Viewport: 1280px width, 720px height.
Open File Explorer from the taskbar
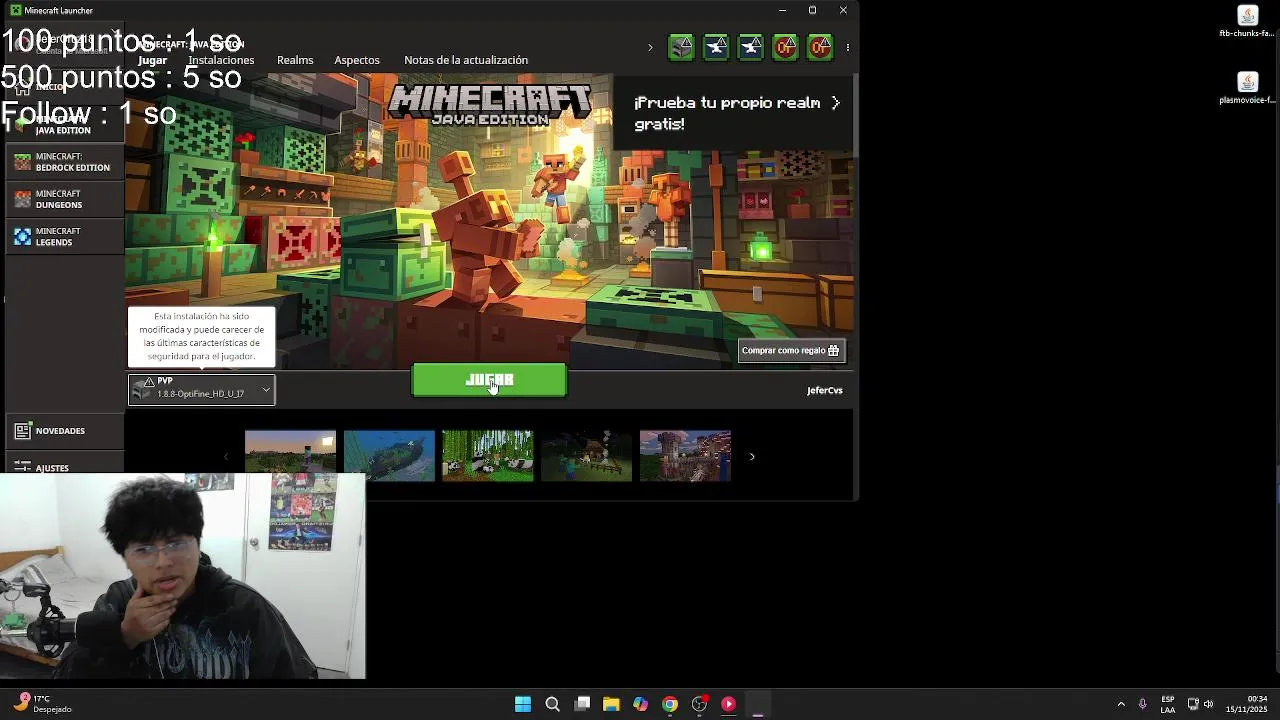point(611,704)
